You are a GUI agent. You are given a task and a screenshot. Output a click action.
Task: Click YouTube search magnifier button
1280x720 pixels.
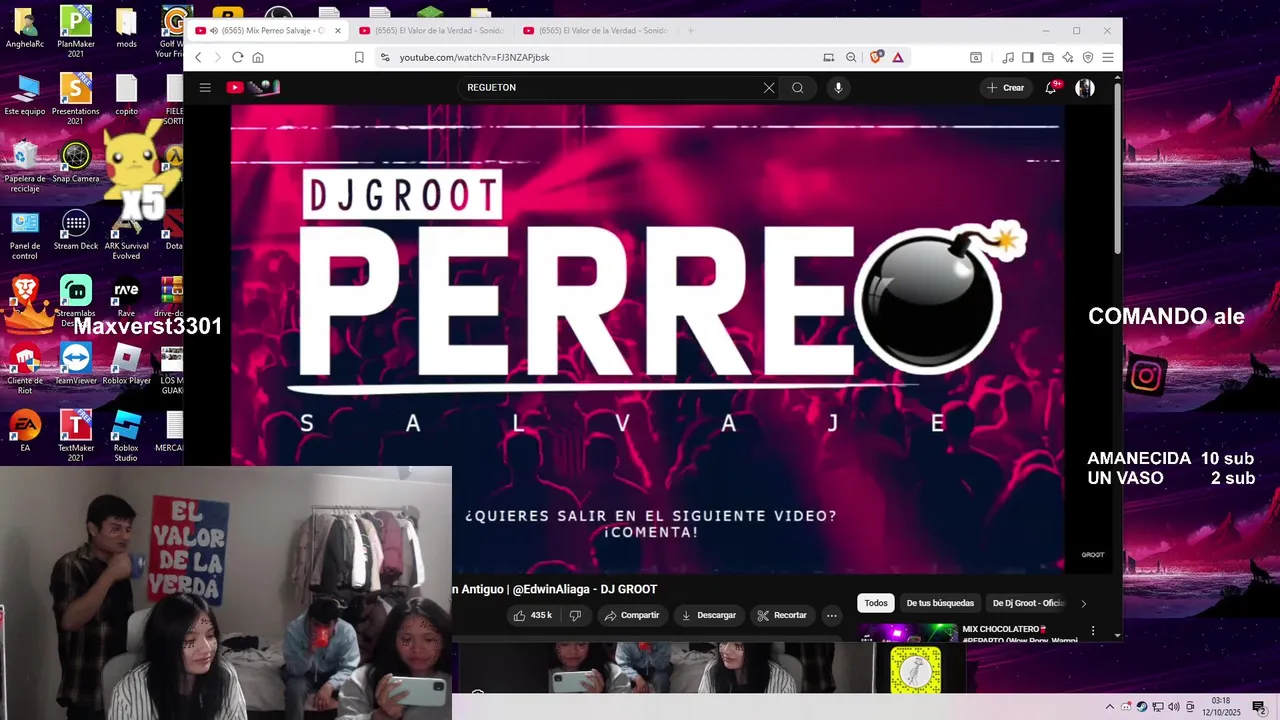coord(798,88)
